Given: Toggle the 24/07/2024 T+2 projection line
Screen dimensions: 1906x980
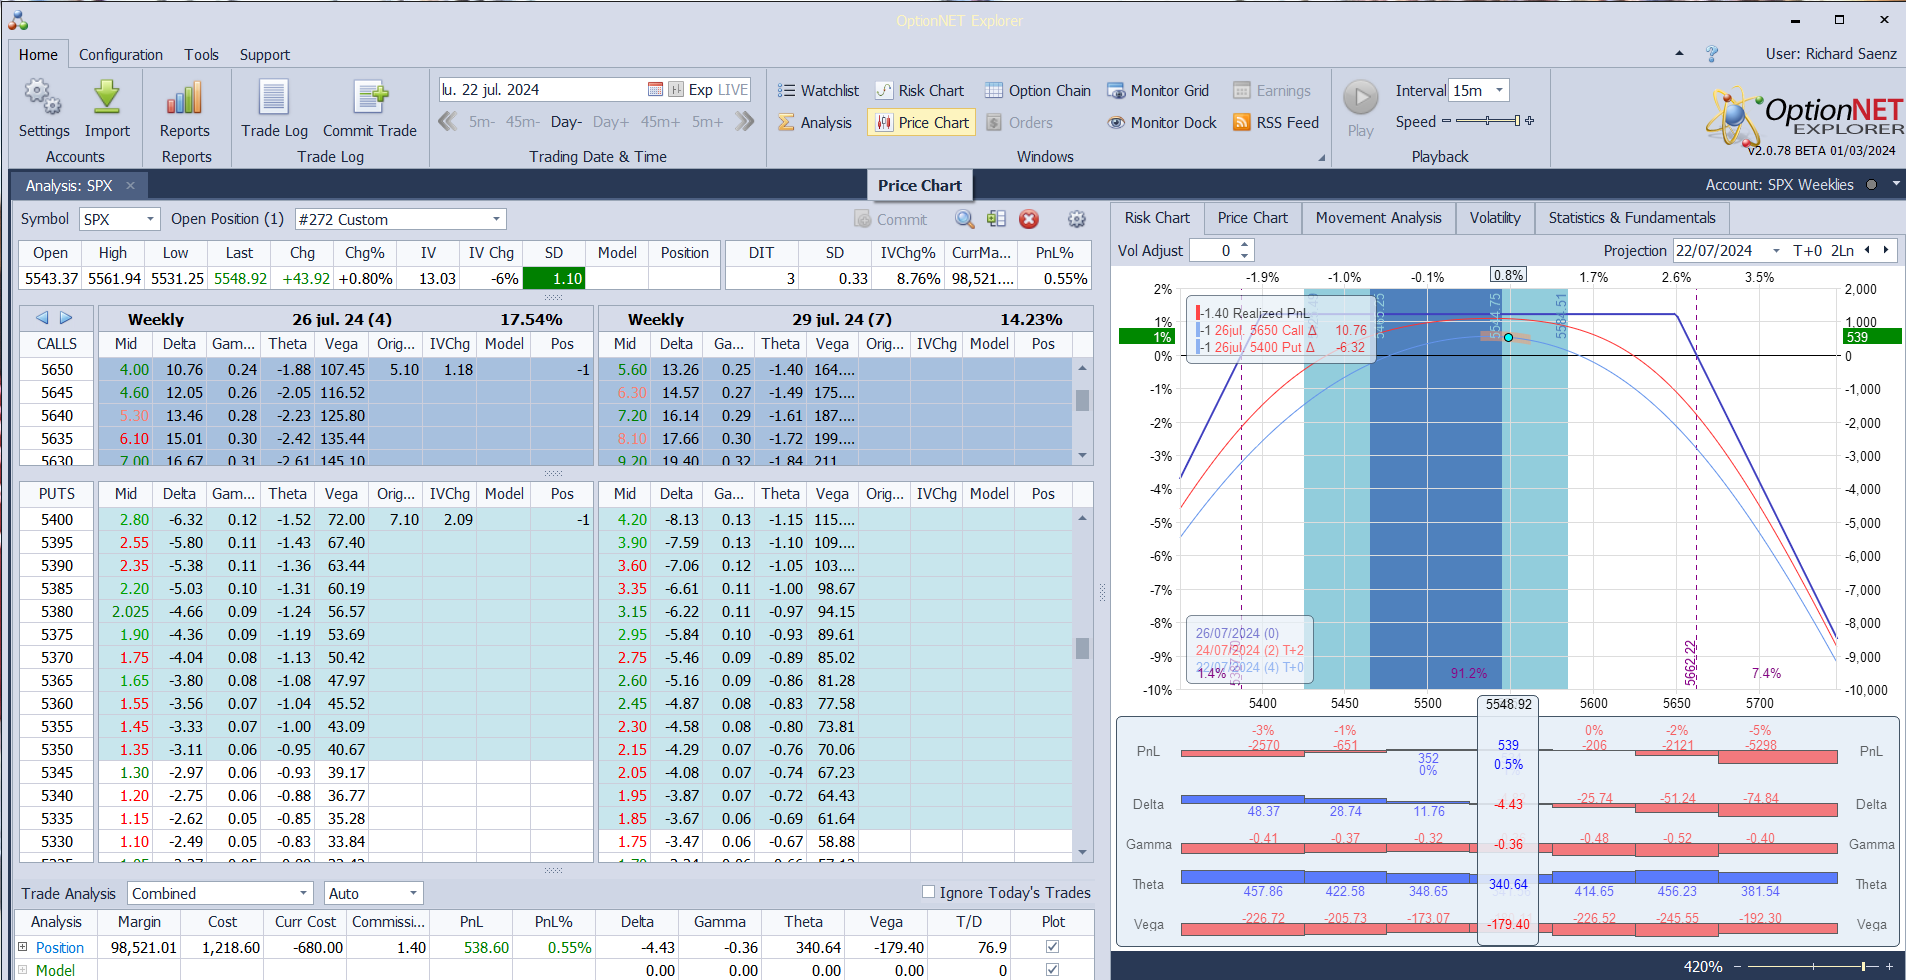Looking at the screenshot, I should [x=1250, y=650].
